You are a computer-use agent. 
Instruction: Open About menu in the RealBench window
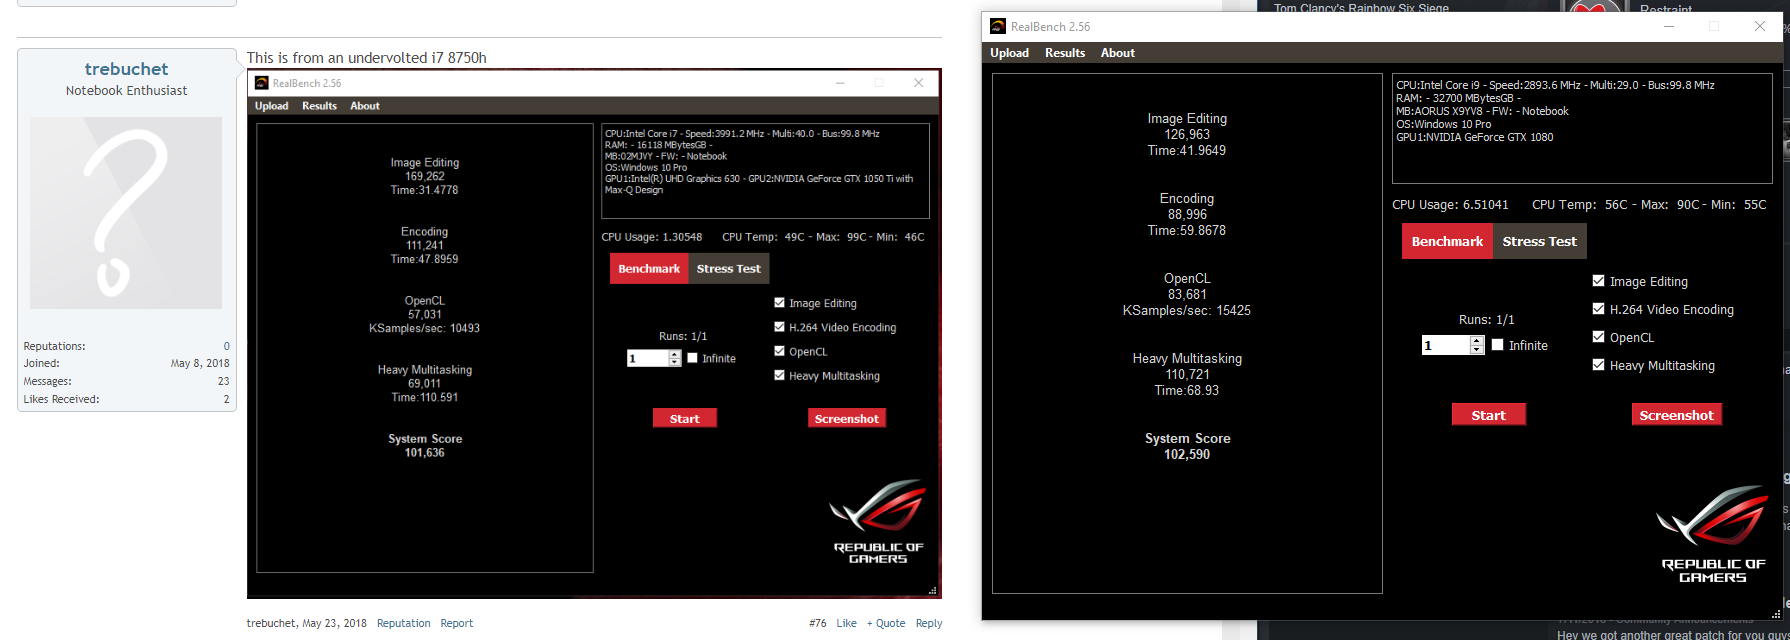(x=1118, y=53)
